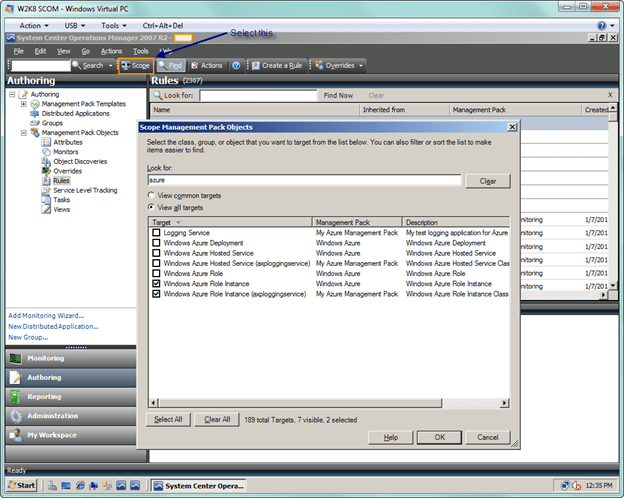Click the Search toolbar button
This screenshot has width=624, height=498.
click(x=88, y=66)
